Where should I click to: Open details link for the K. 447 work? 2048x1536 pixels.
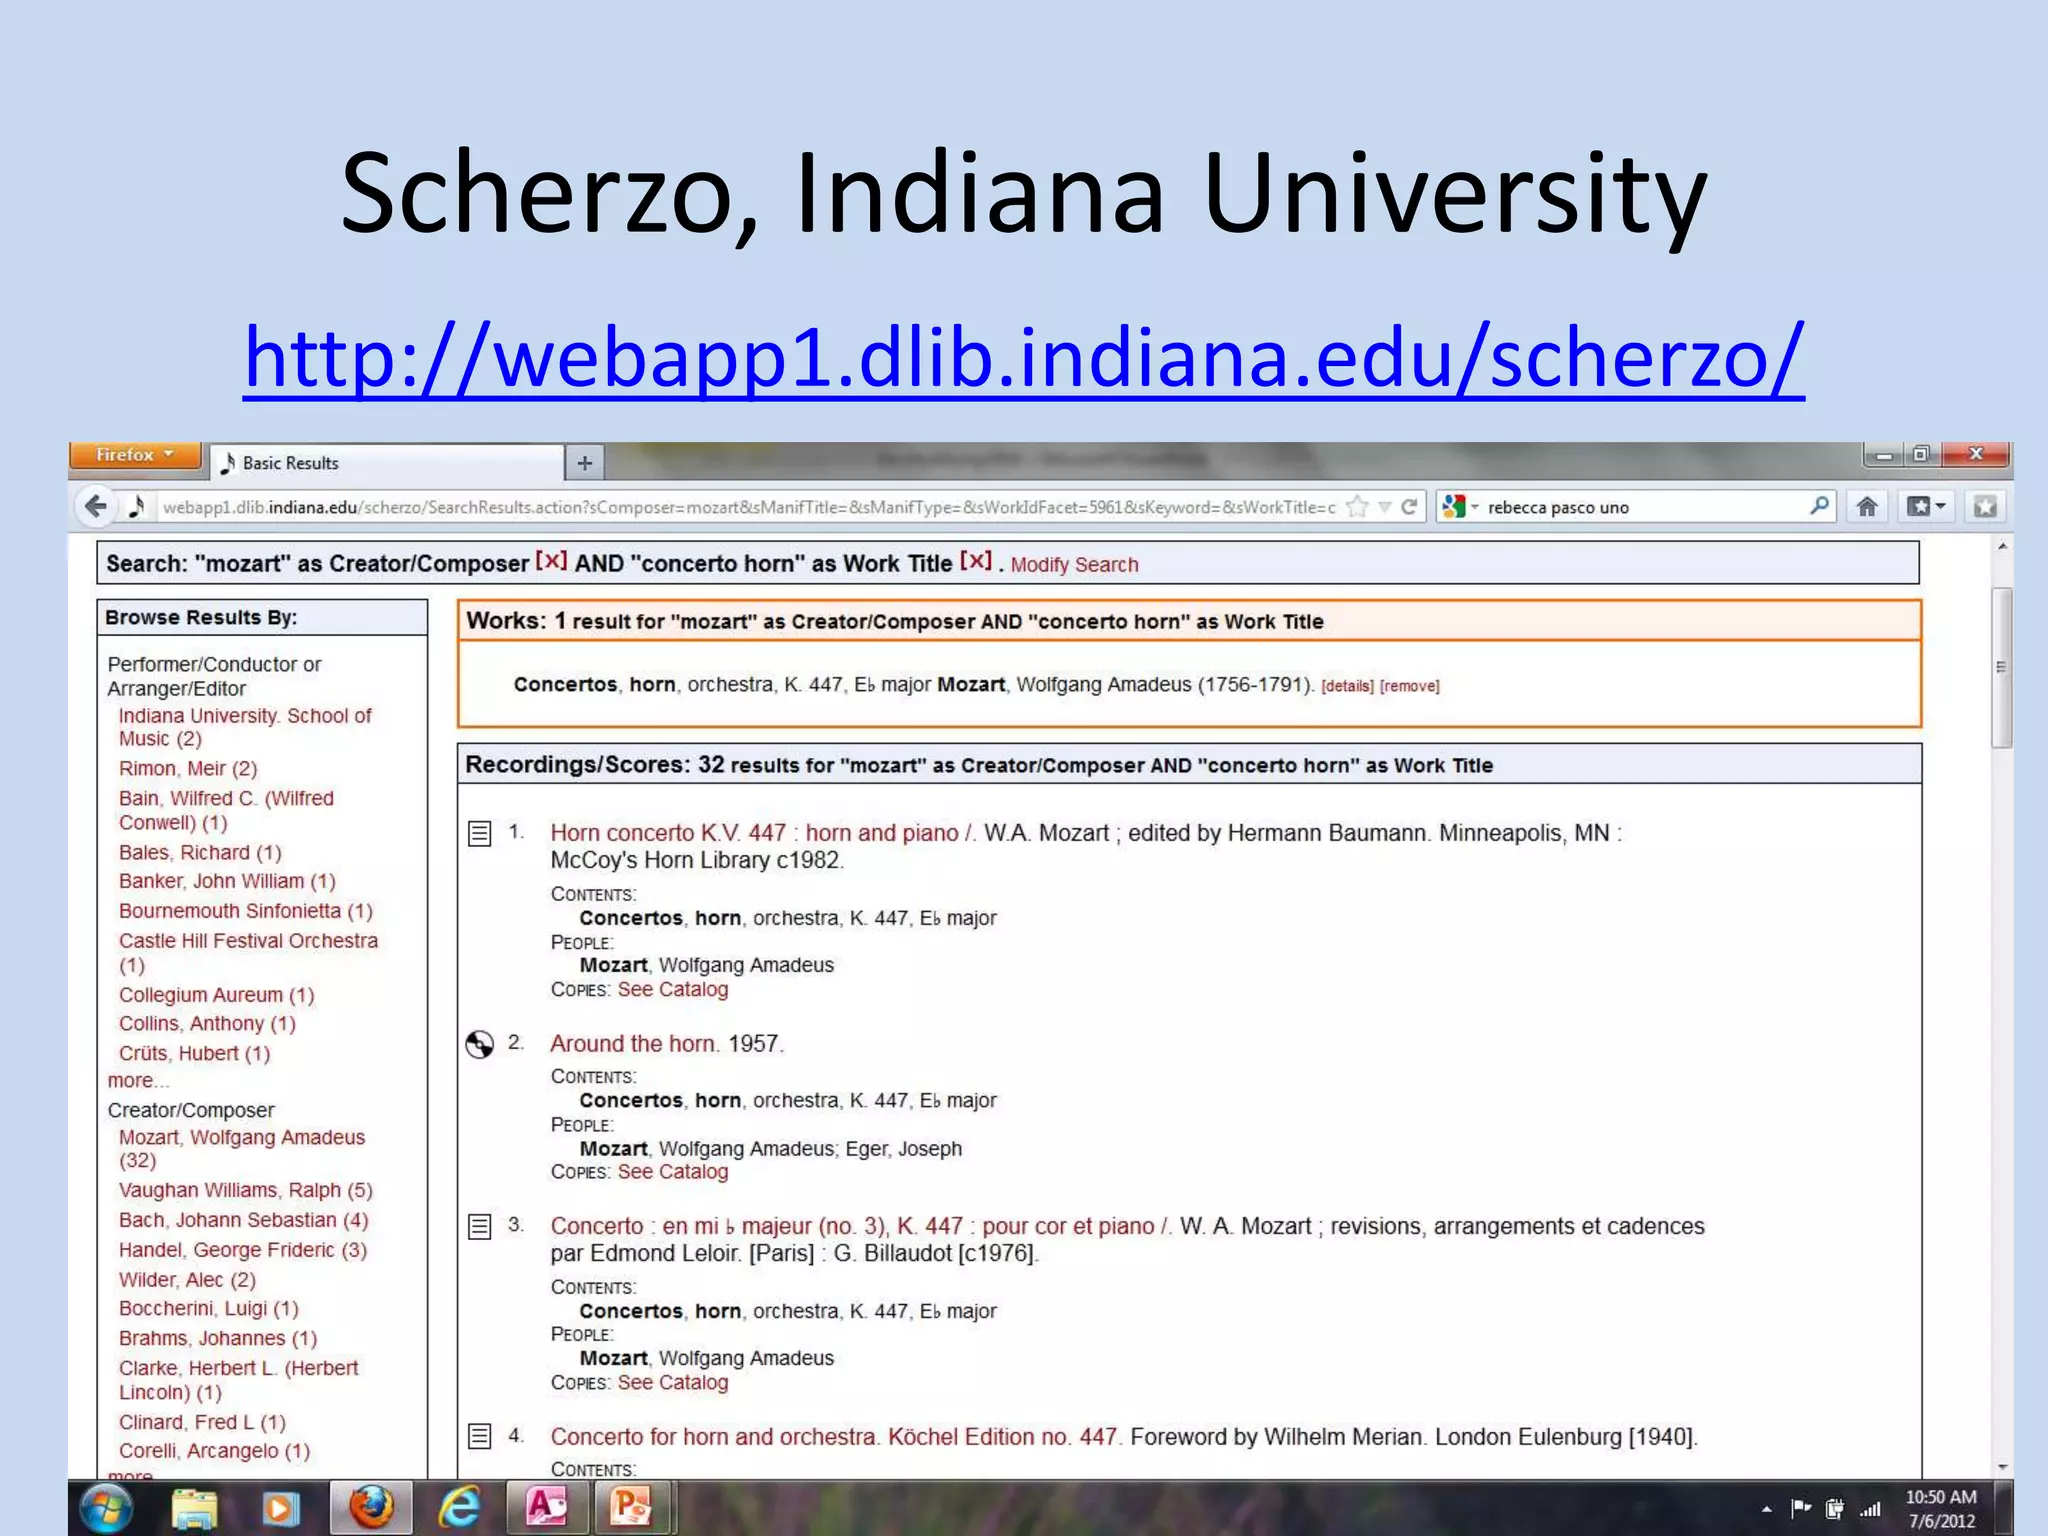click(1347, 686)
